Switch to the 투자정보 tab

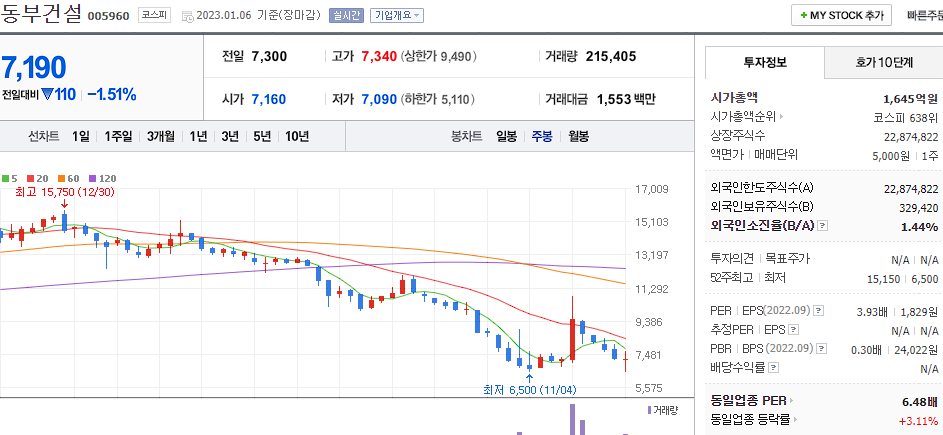pos(765,62)
